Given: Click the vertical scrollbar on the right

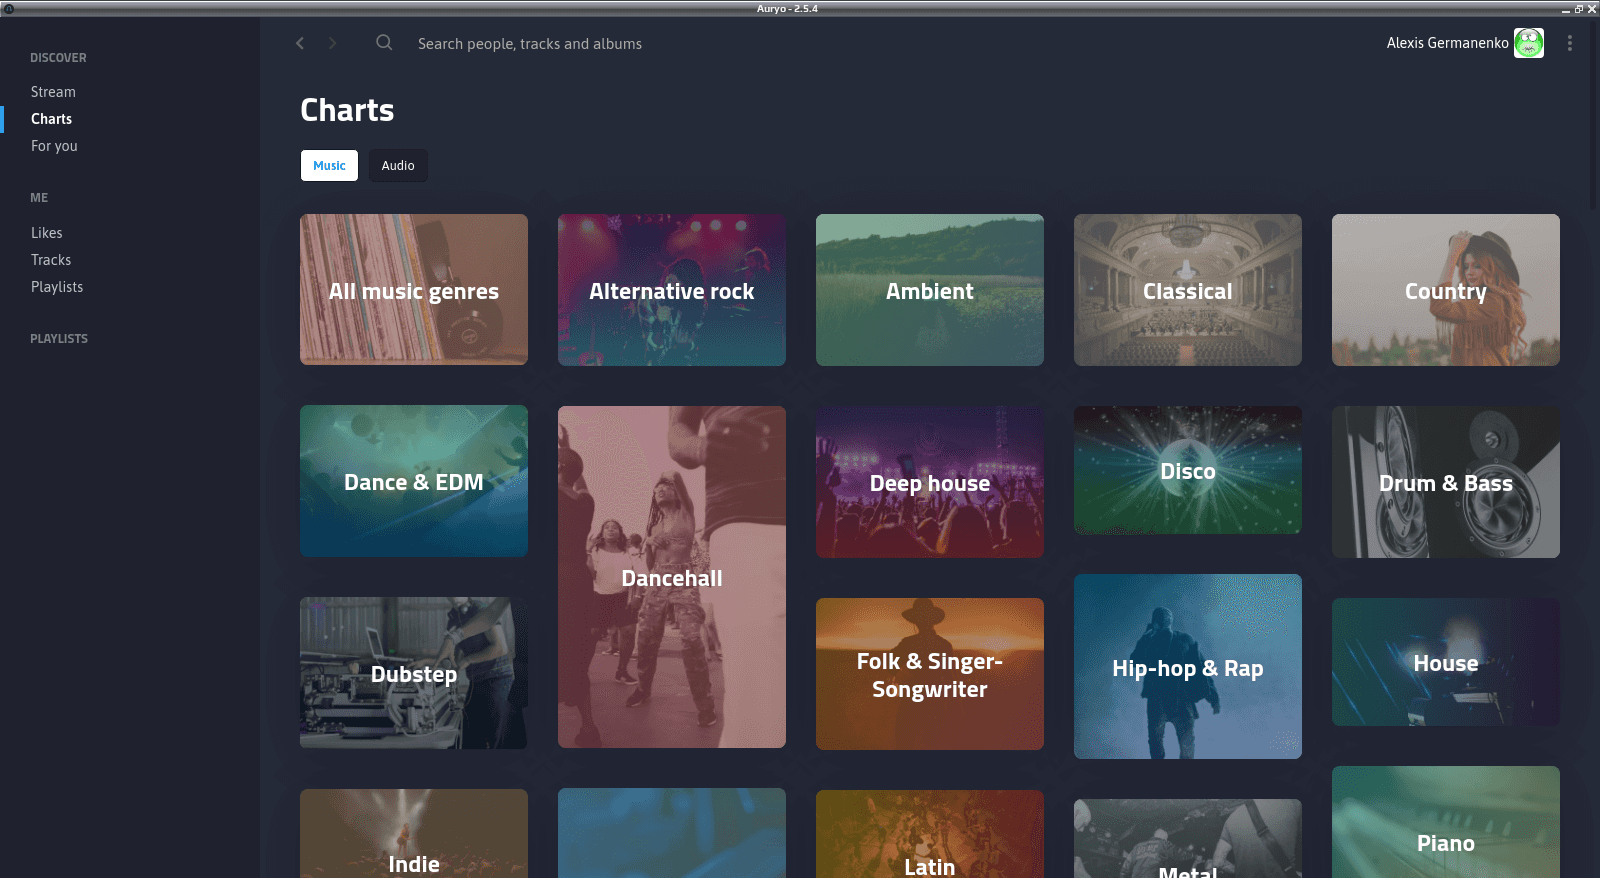Looking at the screenshot, I should 1593,115.
